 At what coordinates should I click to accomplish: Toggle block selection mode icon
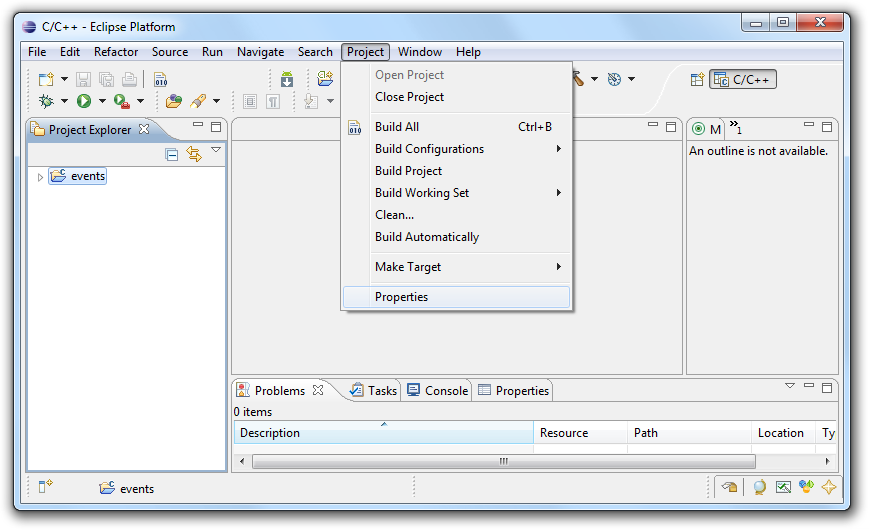250,101
